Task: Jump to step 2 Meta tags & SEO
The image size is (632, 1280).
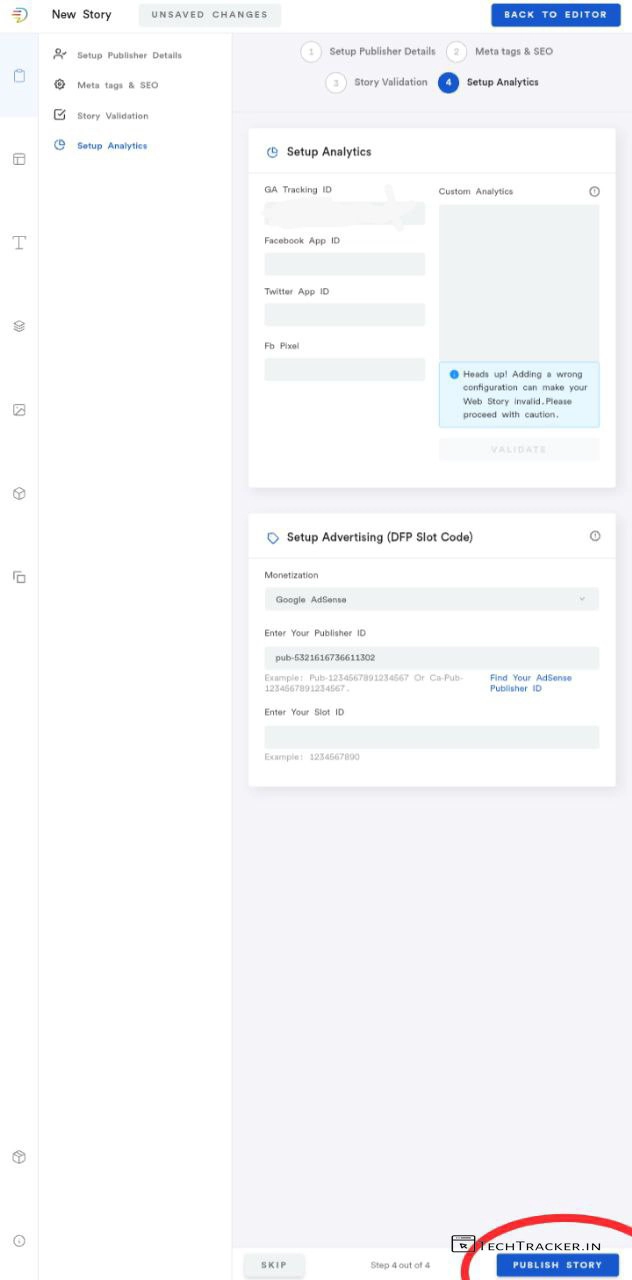Action: (x=501, y=51)
